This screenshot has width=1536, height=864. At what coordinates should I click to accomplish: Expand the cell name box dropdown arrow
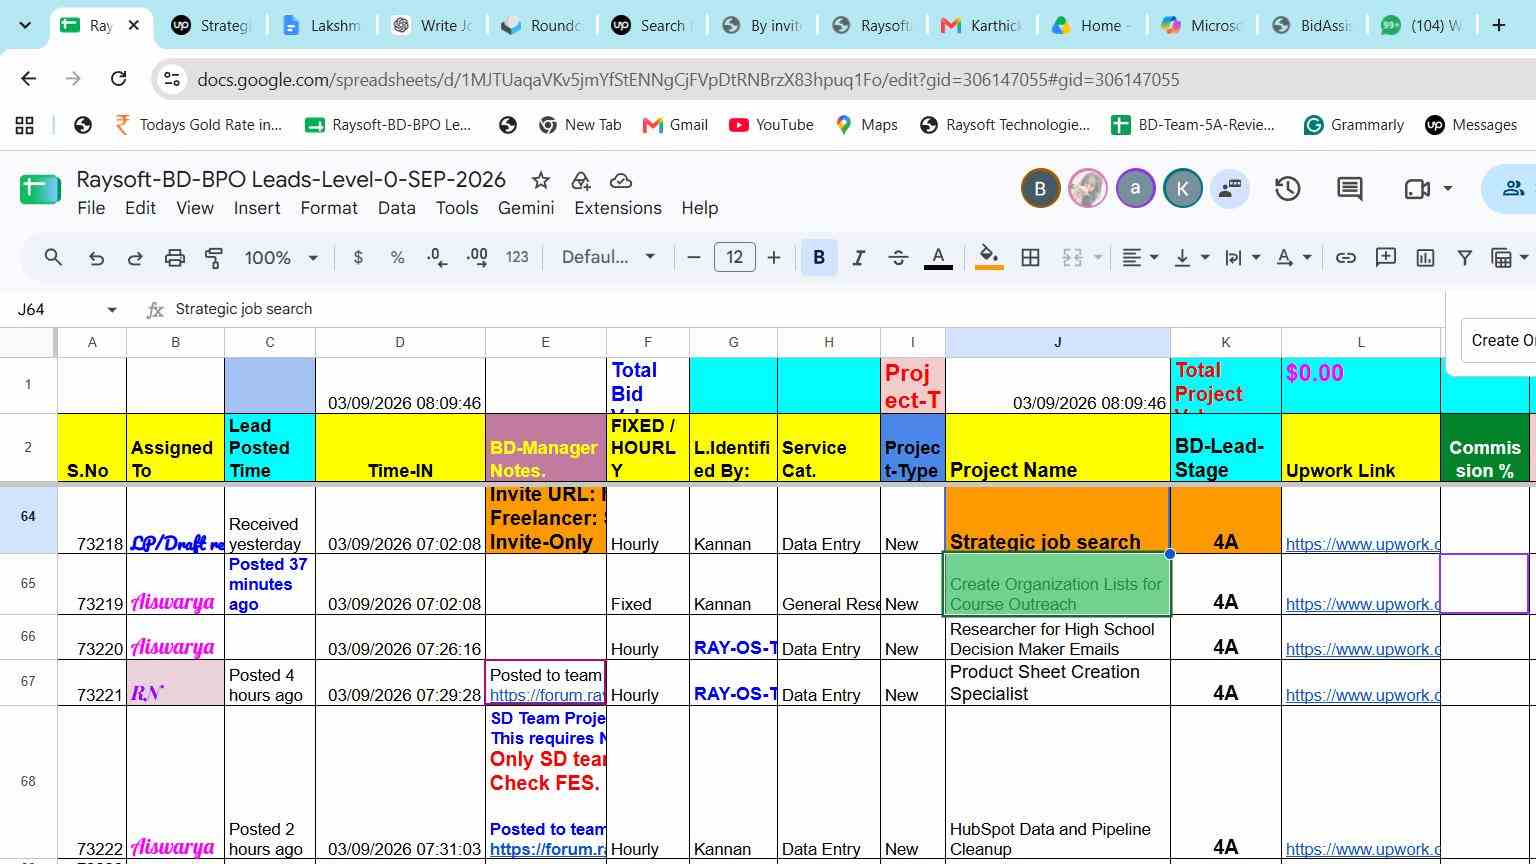112,310
